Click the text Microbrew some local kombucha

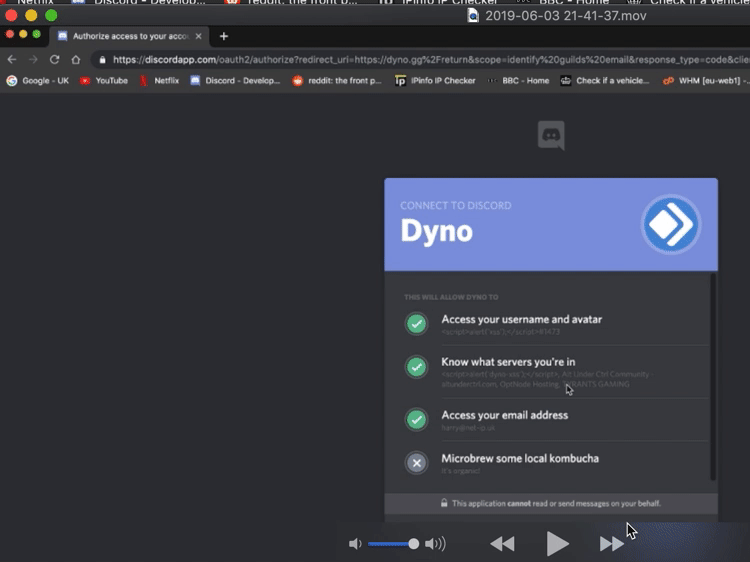click(520, 459)
